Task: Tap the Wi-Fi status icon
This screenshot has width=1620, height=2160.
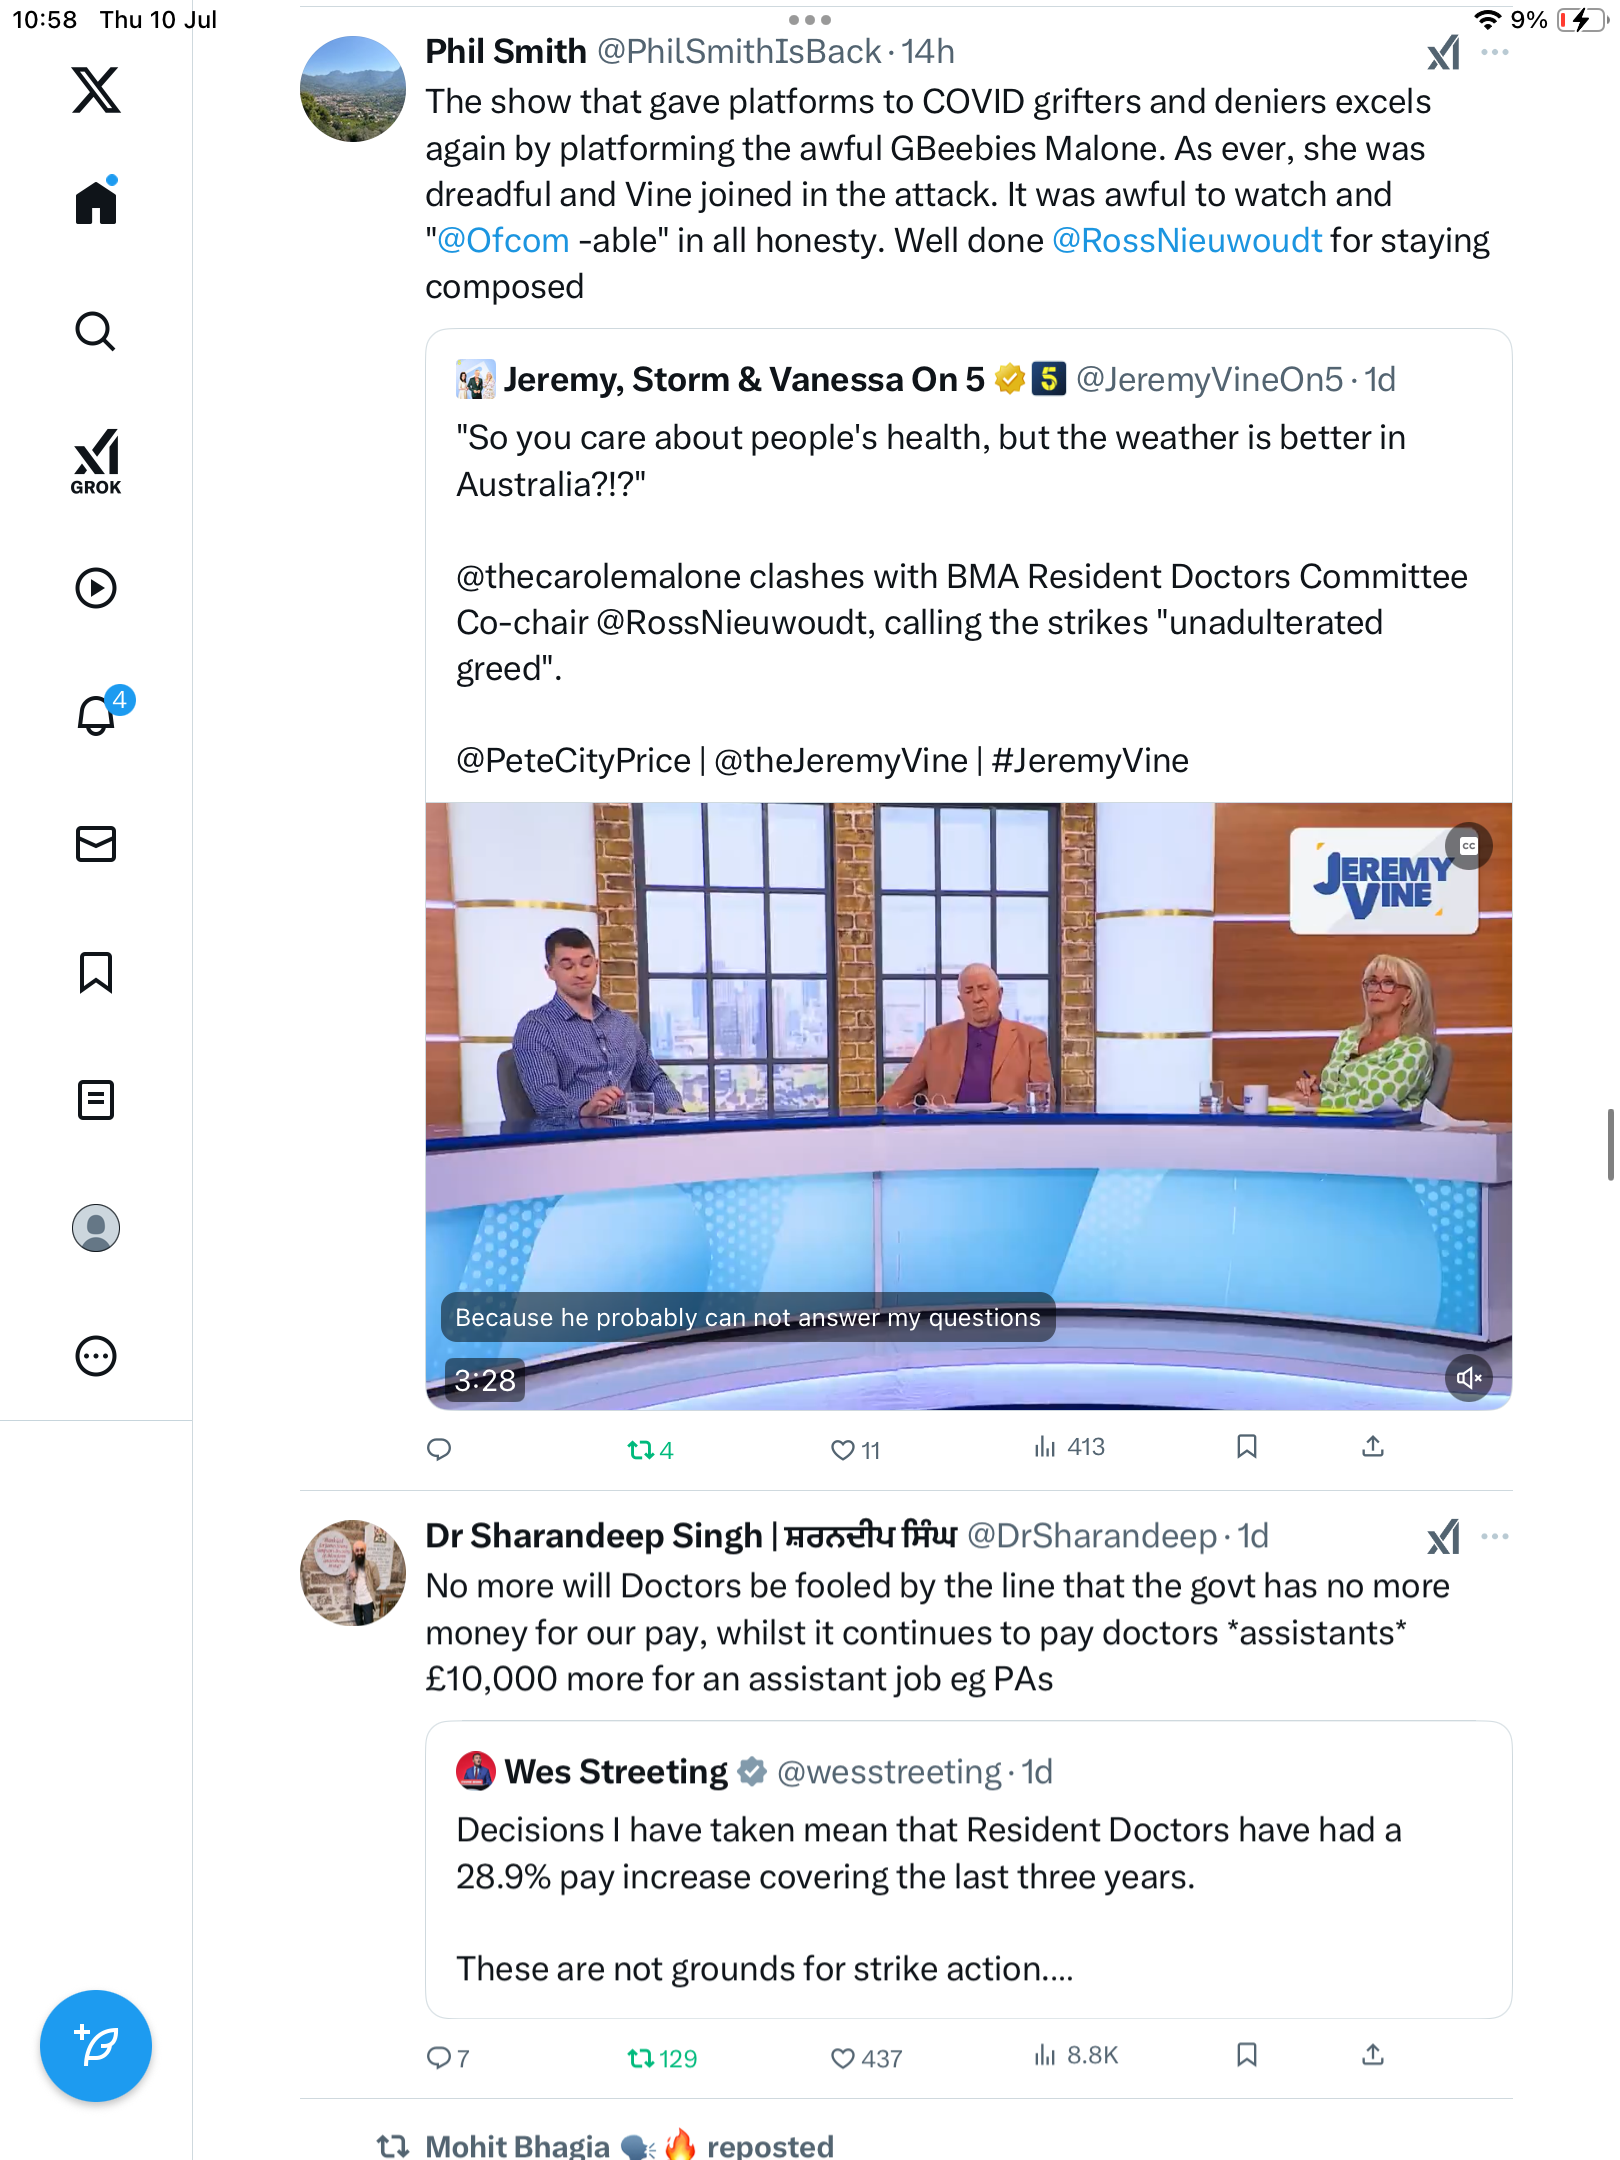Action: tap(1488, 20)
